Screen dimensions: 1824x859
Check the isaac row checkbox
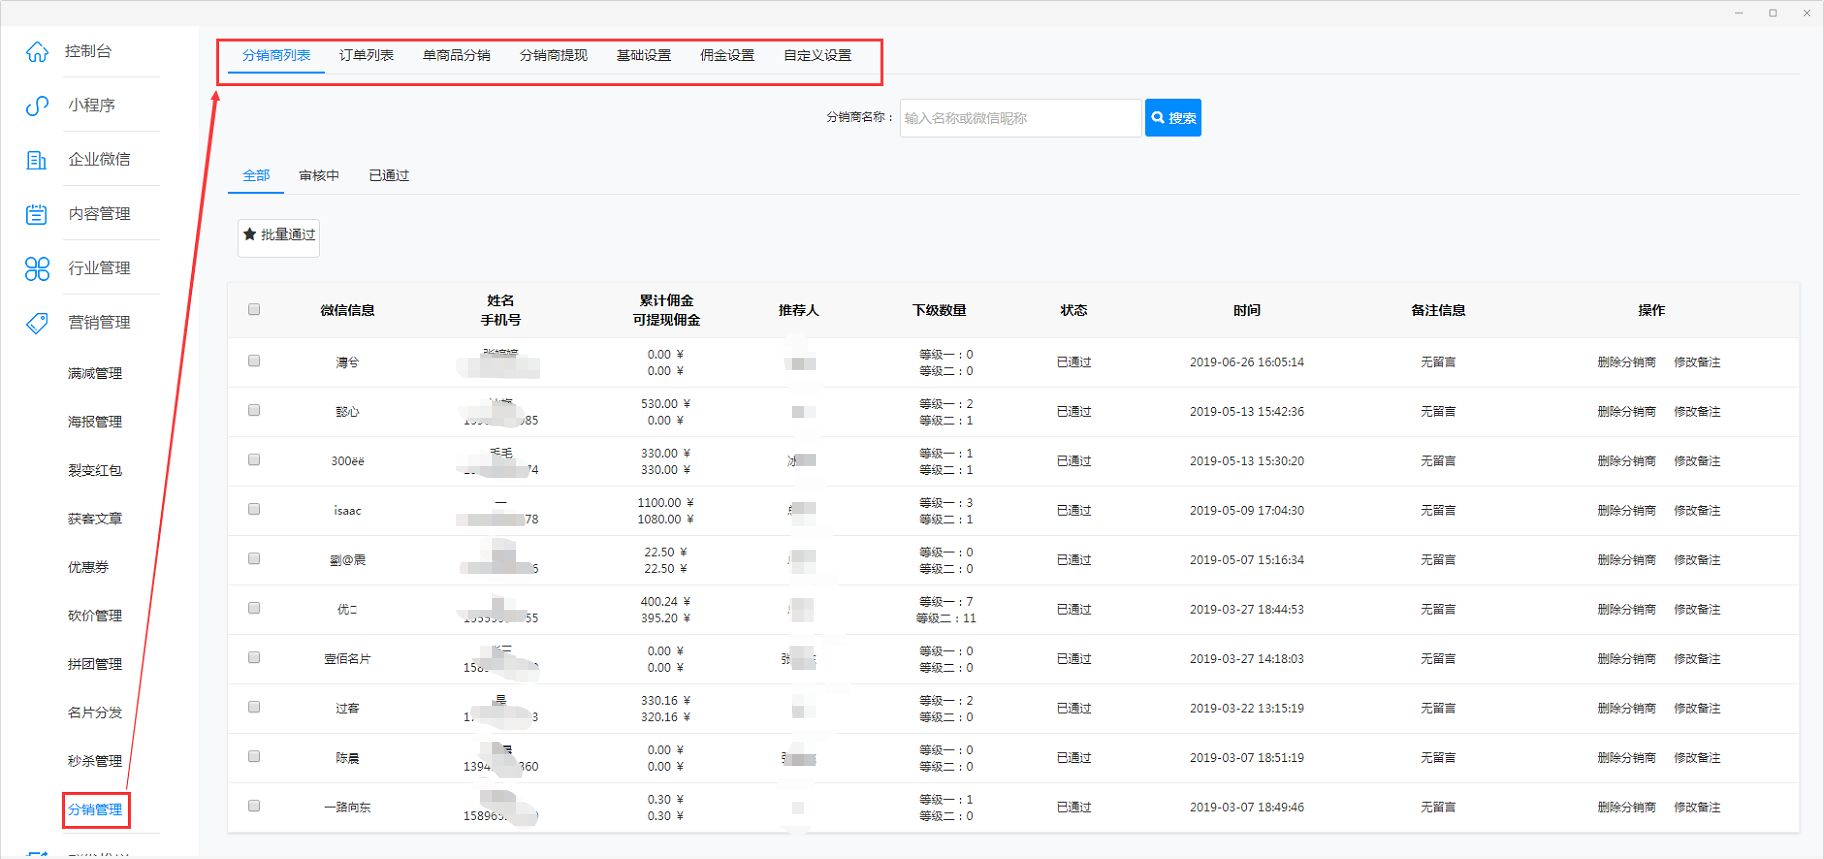(254, 509)
